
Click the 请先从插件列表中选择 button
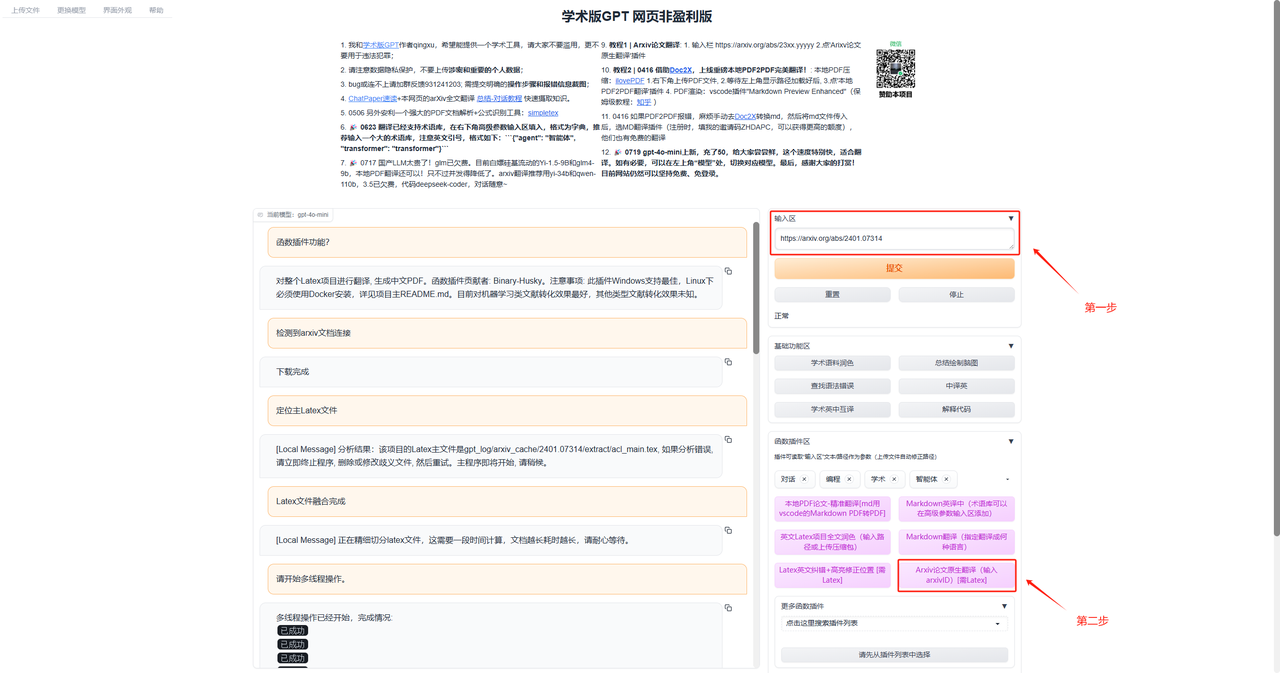(894, 654)
